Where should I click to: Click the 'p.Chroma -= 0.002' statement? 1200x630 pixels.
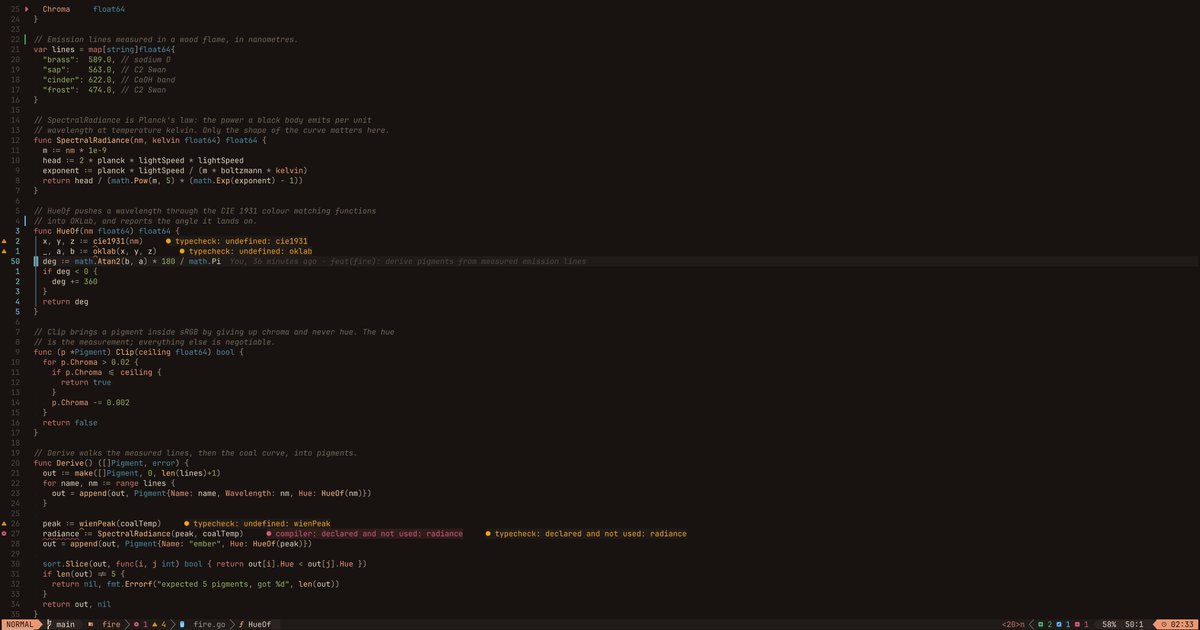[90, 402]
